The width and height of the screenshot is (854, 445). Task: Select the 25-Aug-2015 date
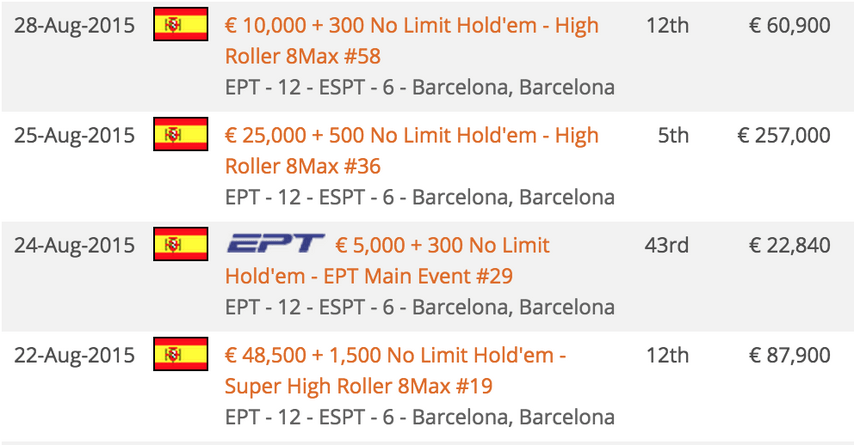pyautogui.click(x=74, y=136)
